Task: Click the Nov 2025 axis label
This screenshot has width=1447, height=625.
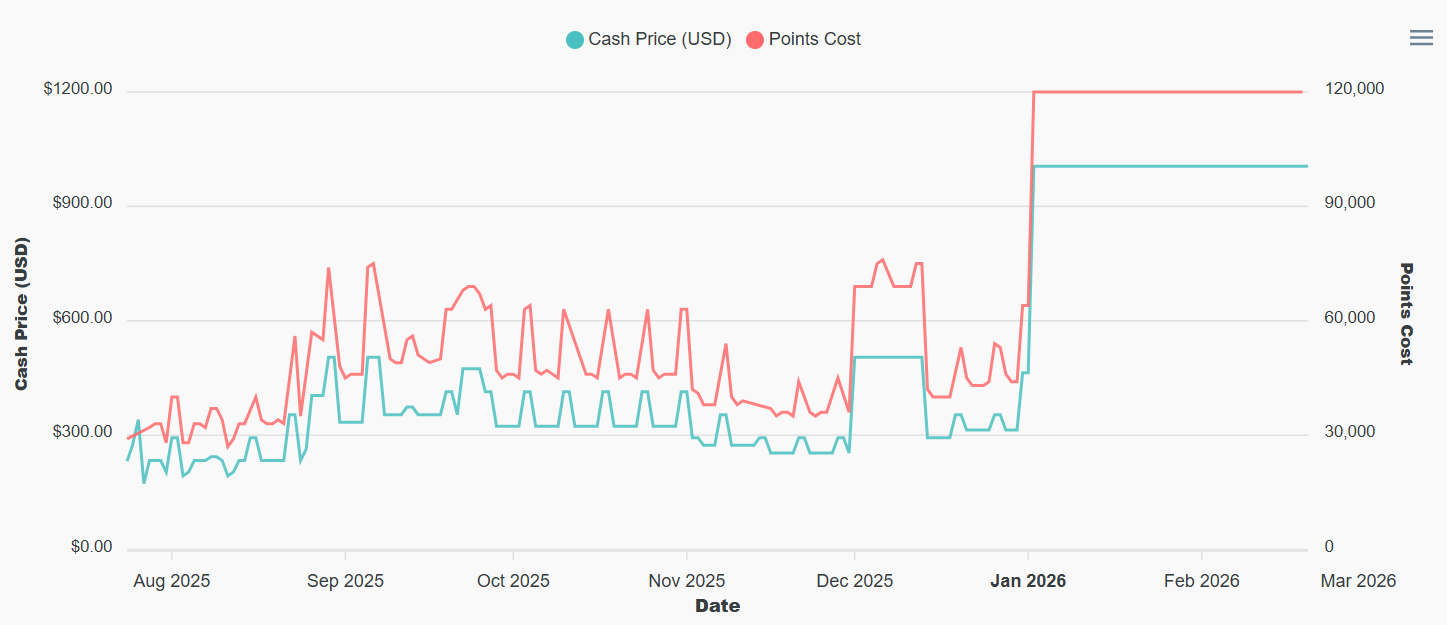Action: point(687,581)
